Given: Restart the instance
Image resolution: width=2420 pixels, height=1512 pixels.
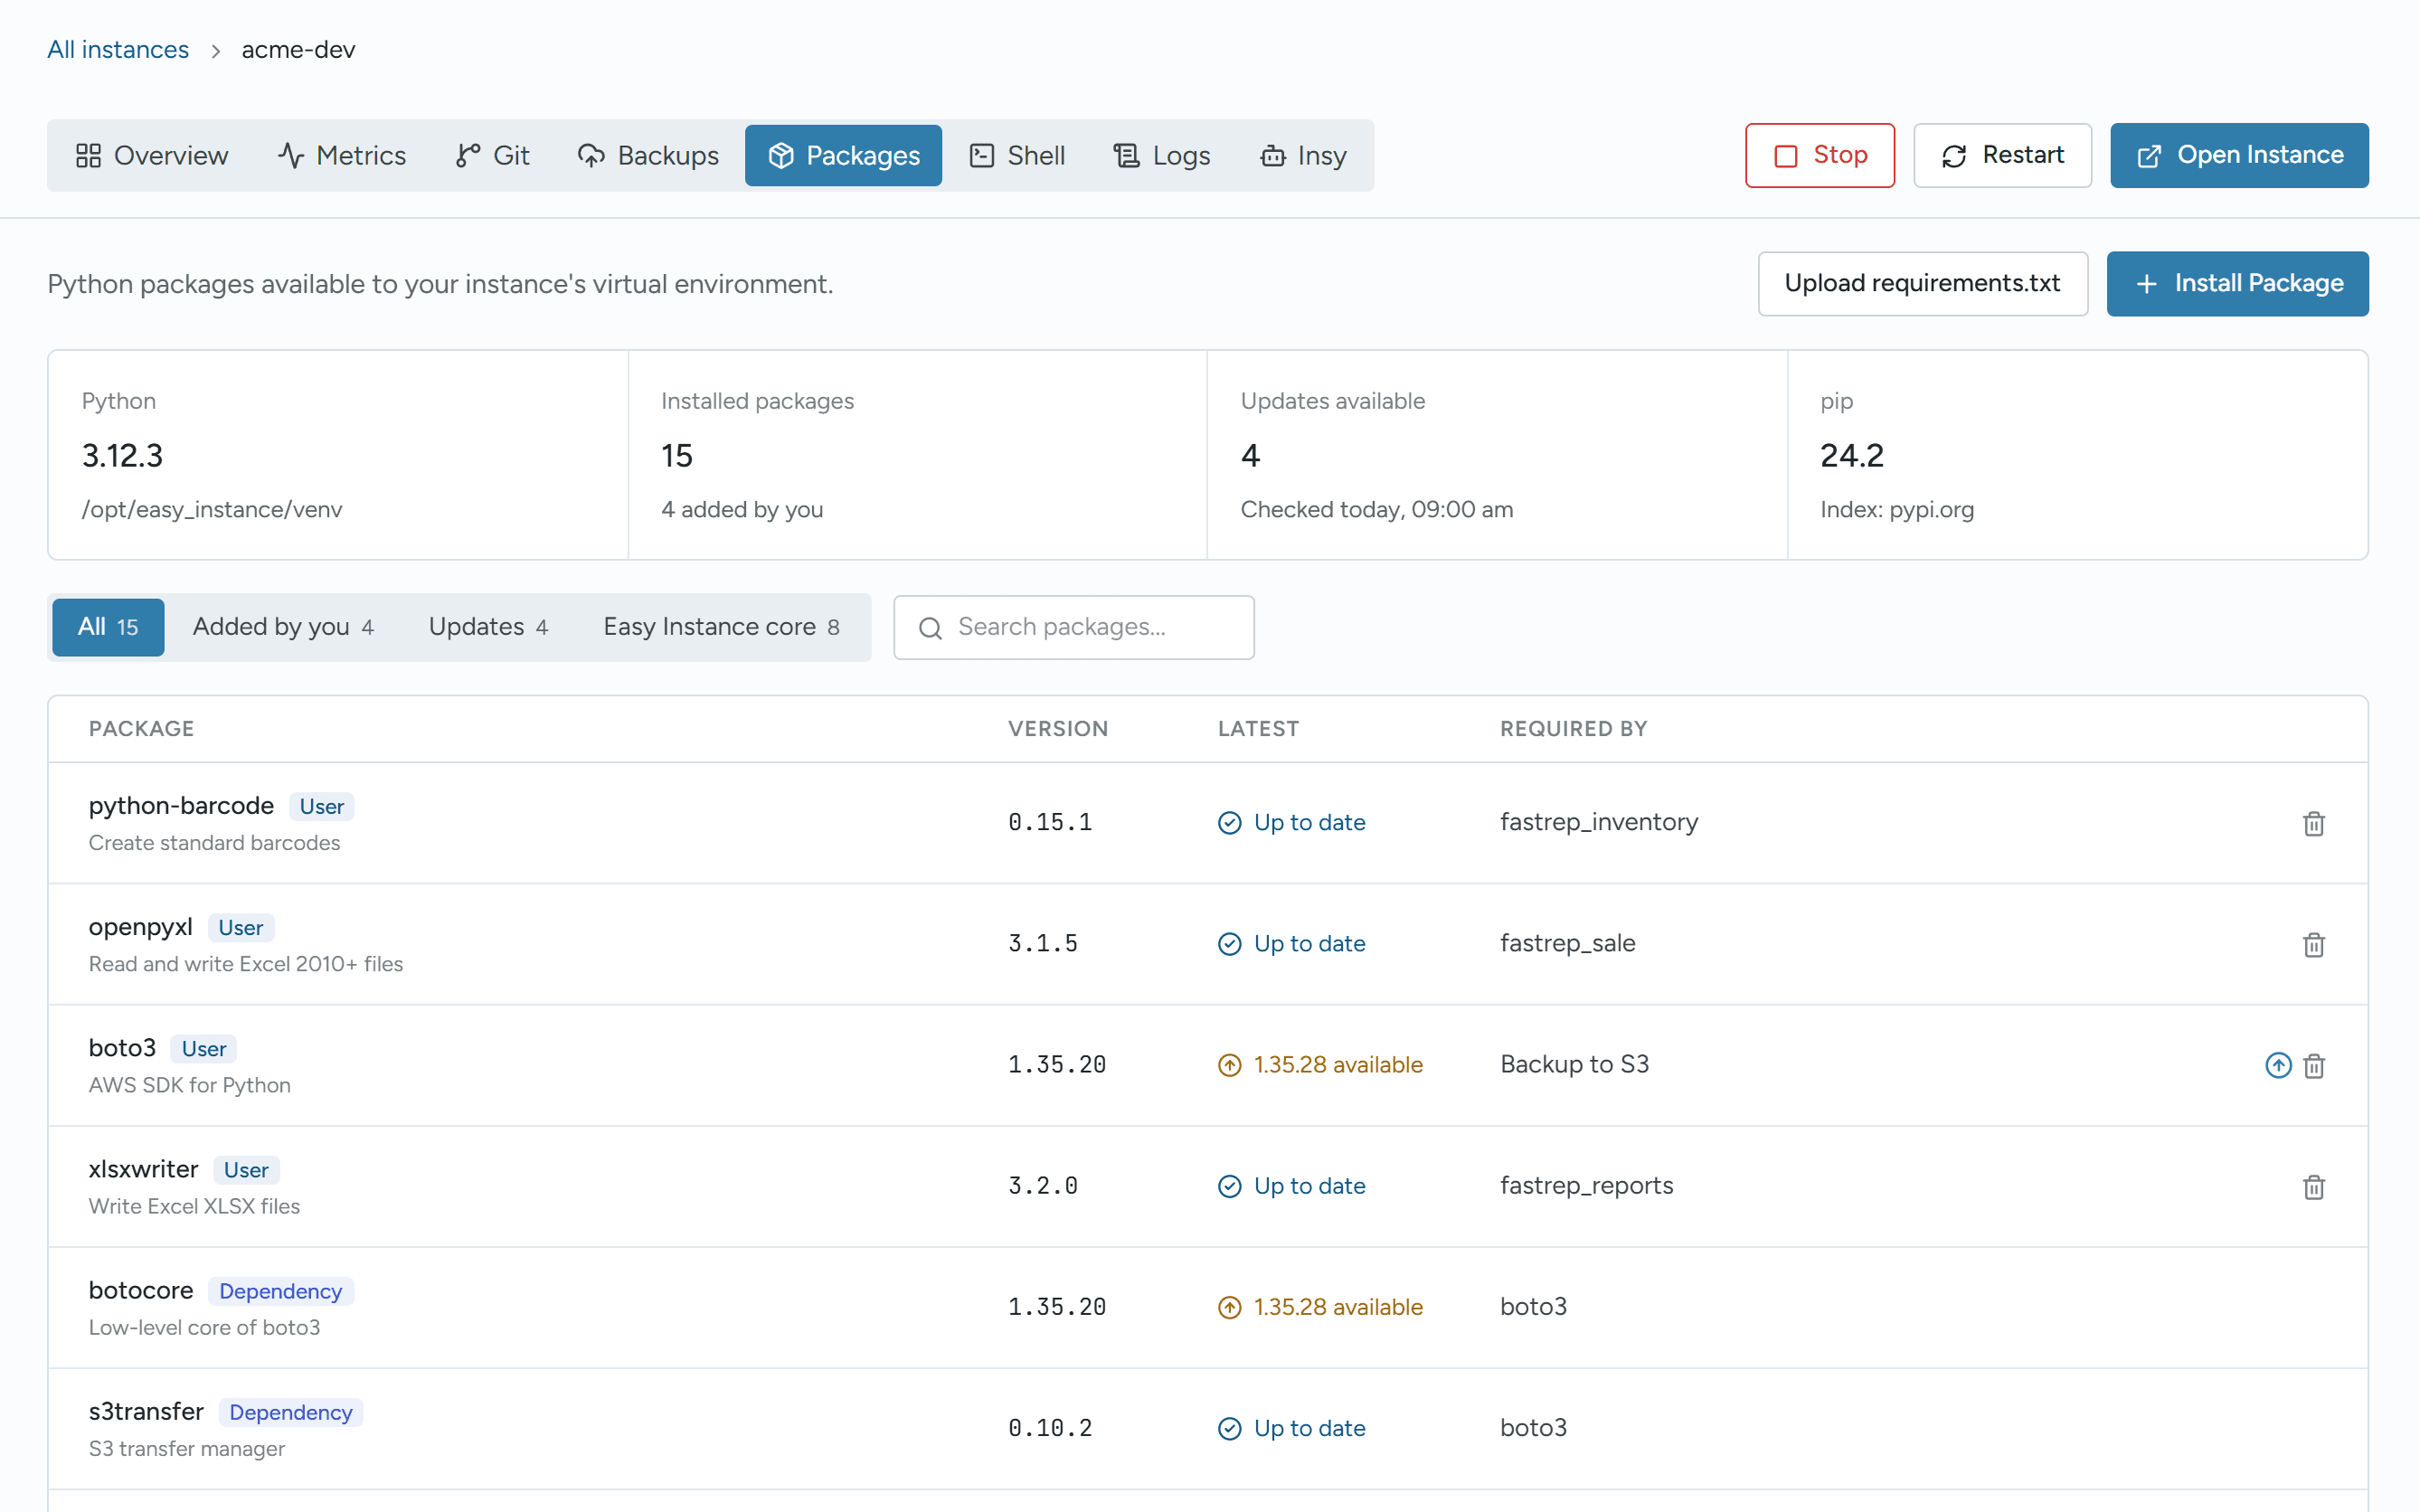Looking at the screenshot, I should (x=2002, y=155).
